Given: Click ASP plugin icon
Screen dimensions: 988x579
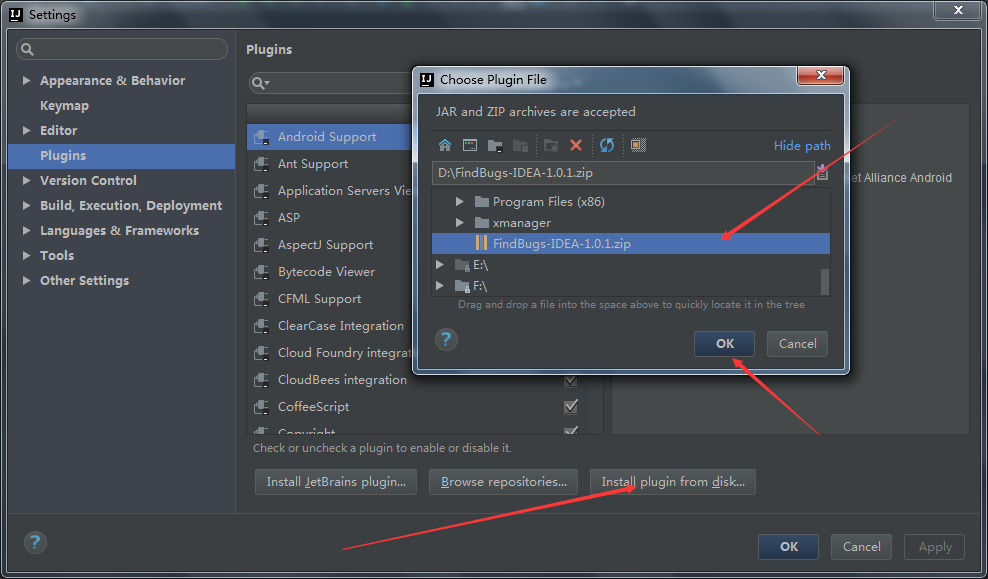Looking at the screenshot, I should point(261,218).
